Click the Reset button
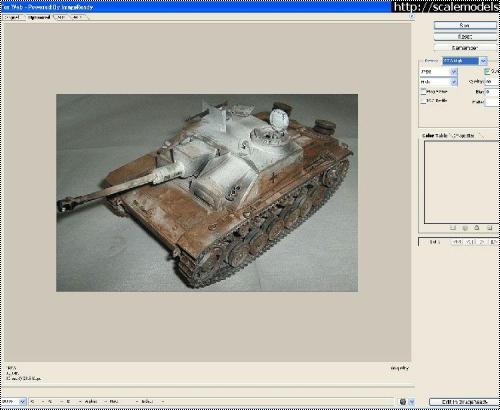500x410 pixels. point(465,37)
